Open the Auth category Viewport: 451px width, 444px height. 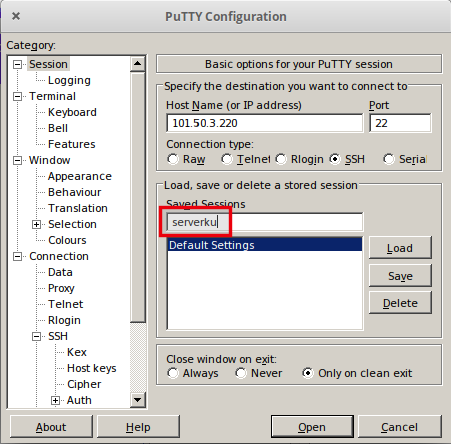point(79,400)
